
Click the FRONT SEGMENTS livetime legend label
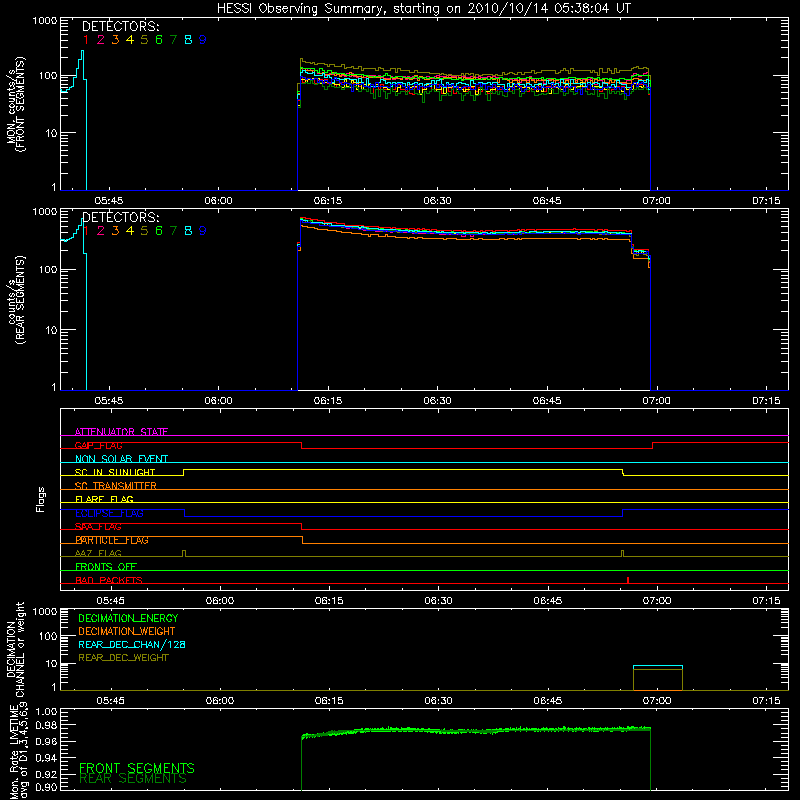tap(137, 768)
